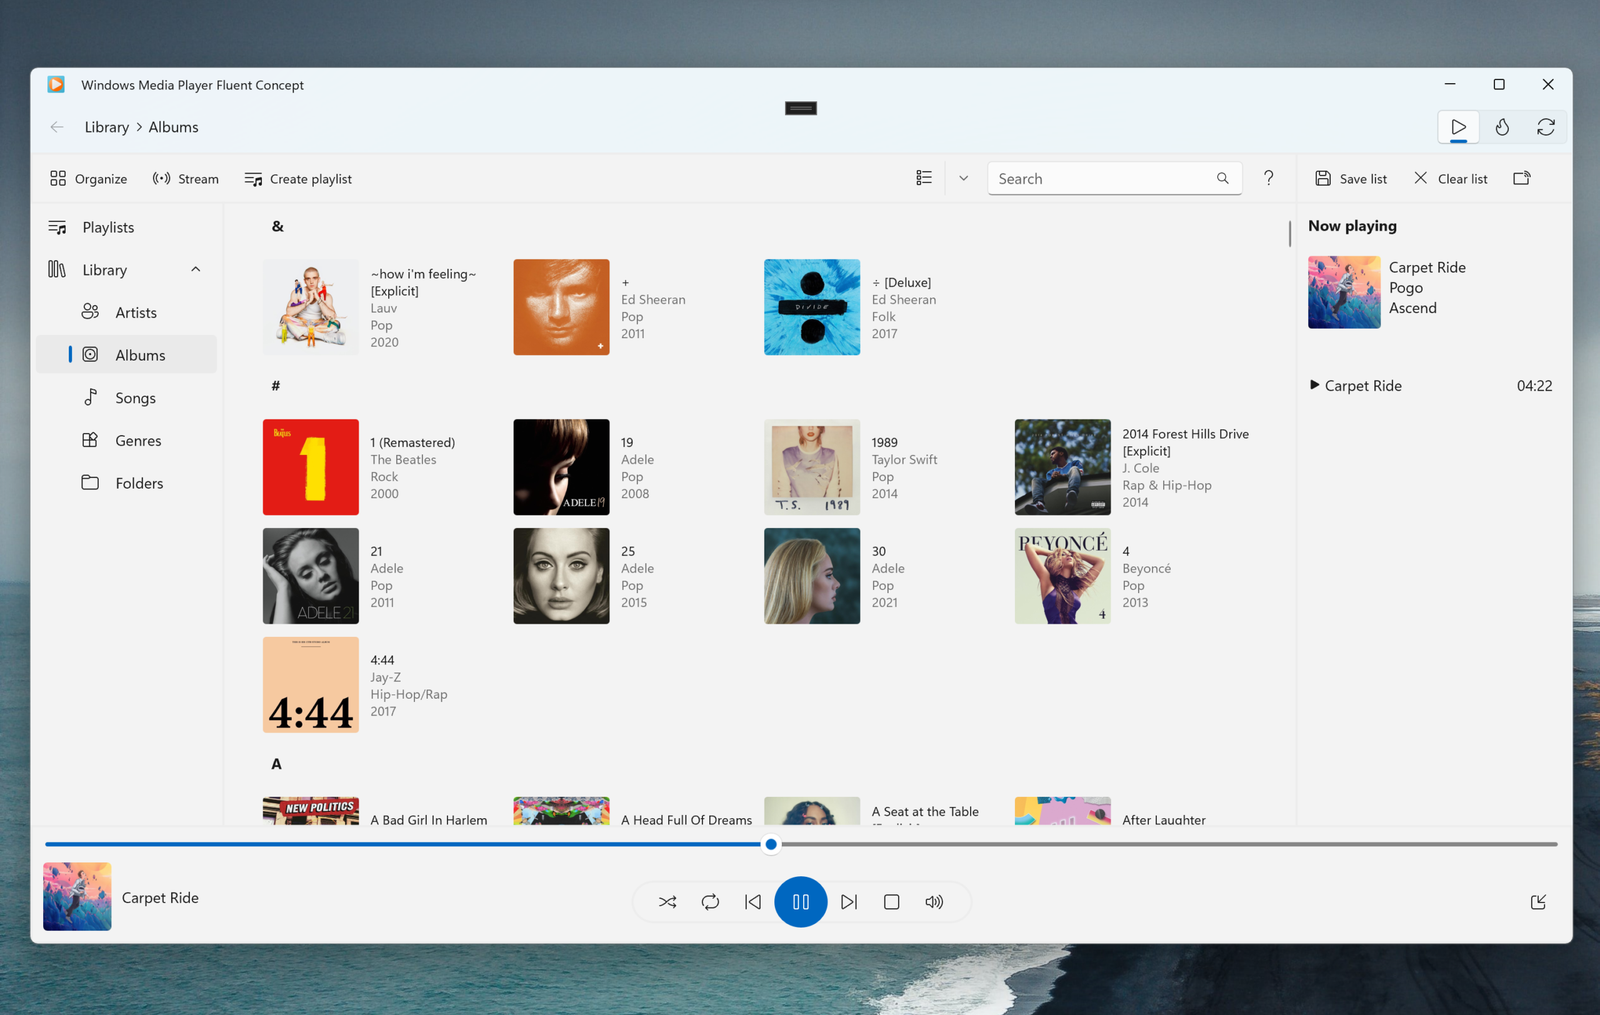Click A Seat at the Table title

point(925,812)
